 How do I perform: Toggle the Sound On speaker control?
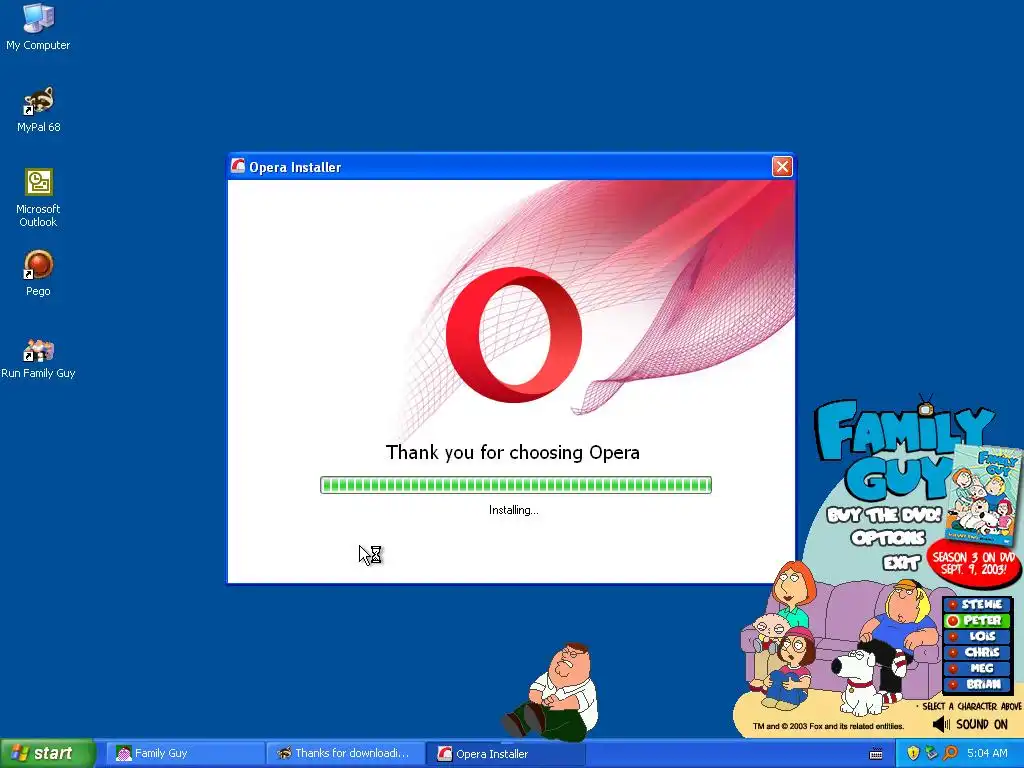tap(970, 724)
